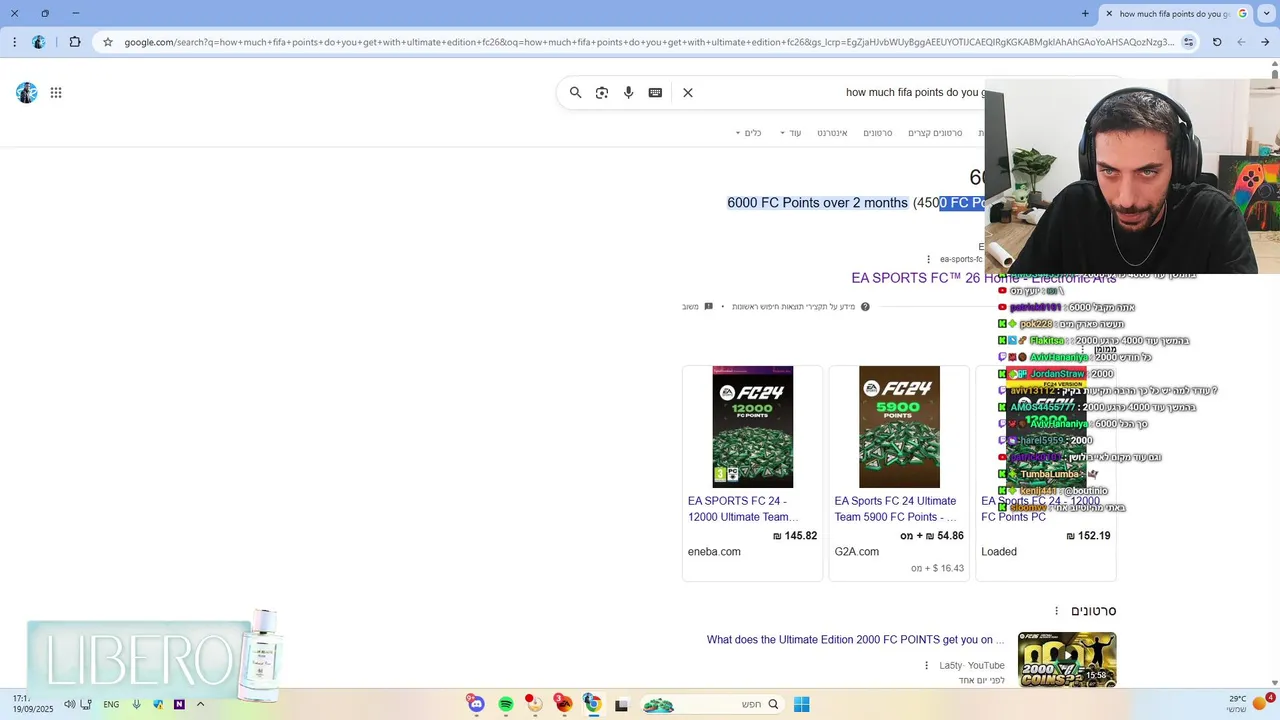Click the featured snippets info help icon
1280x720 pixels.
tap(865, 307)
